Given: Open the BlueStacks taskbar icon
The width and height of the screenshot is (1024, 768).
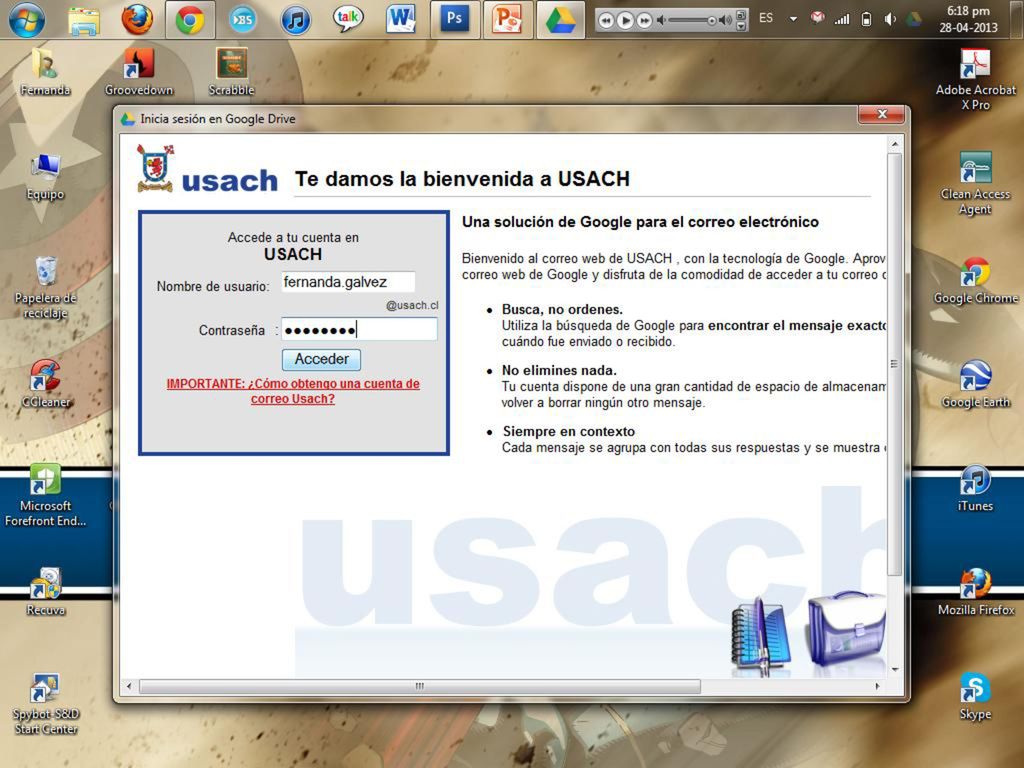Looking at the screenshot, I should coord(243,20).
